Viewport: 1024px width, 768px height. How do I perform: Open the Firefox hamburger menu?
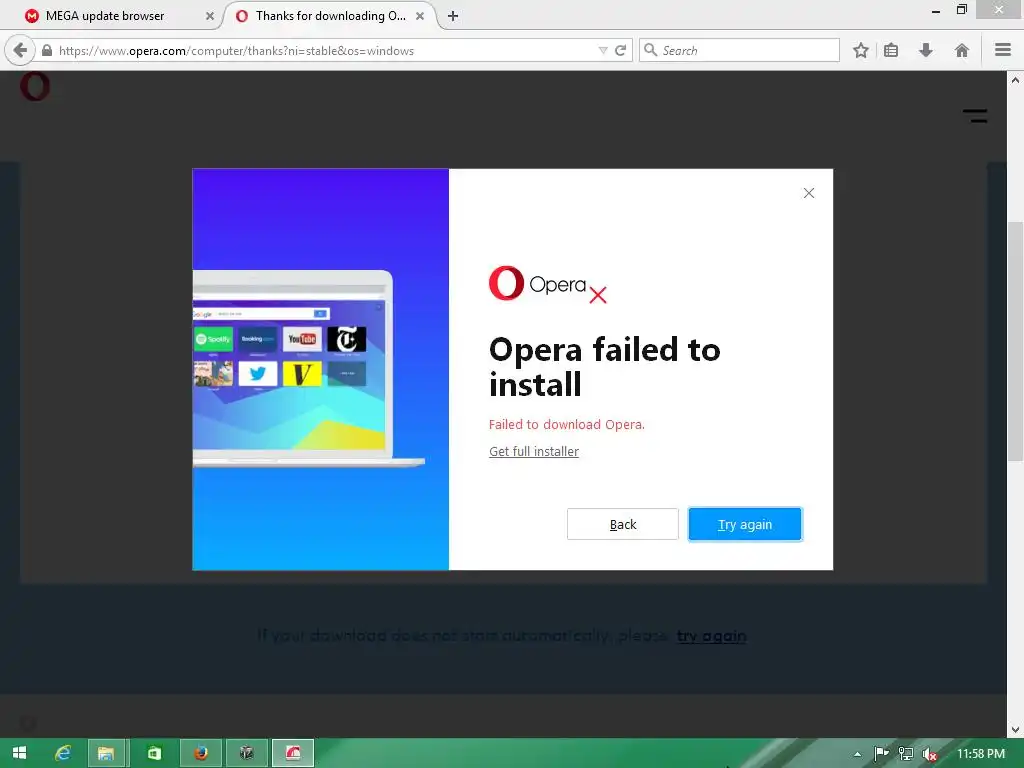1002,50
